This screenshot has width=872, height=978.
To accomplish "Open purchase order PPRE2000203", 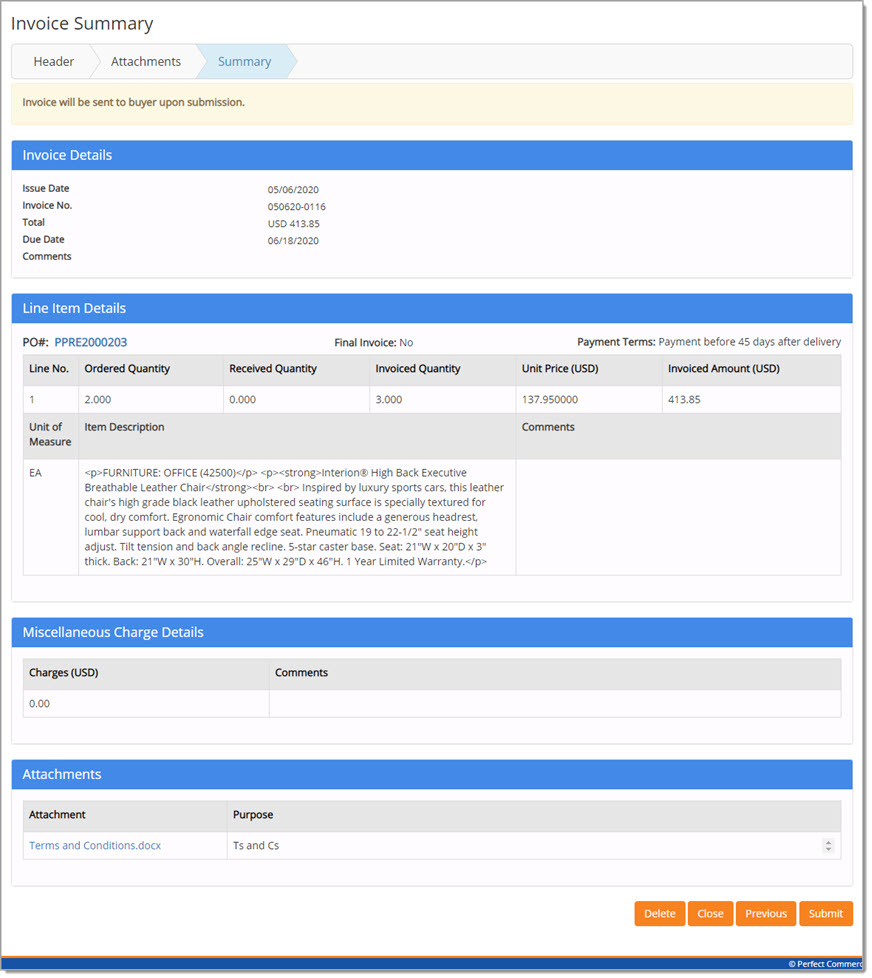I will click(89, 342).
